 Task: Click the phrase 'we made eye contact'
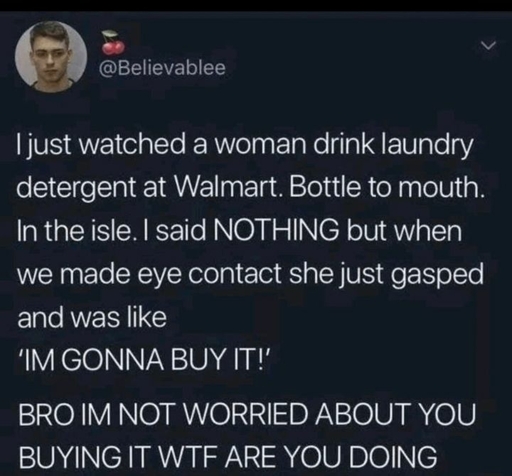(150, 273)
